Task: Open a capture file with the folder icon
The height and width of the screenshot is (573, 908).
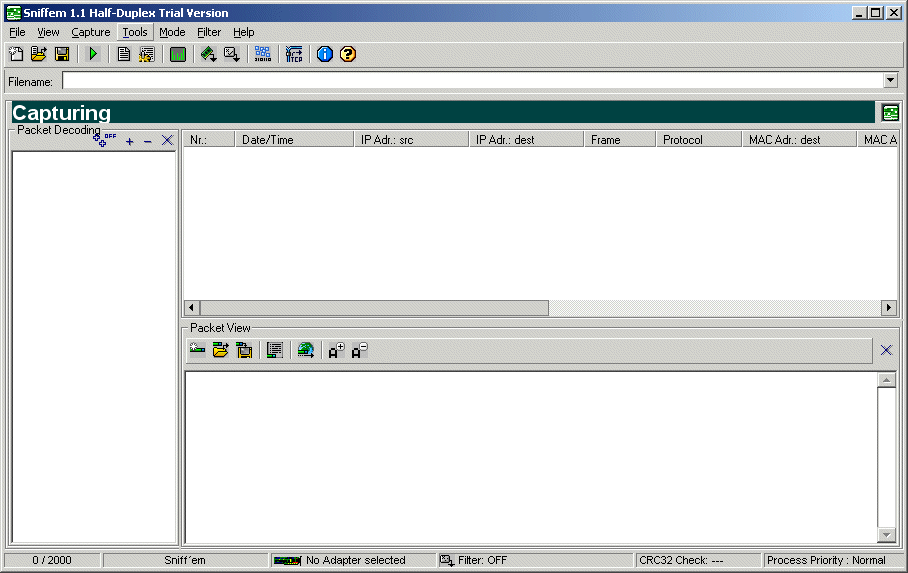Action: pos(39,54)
